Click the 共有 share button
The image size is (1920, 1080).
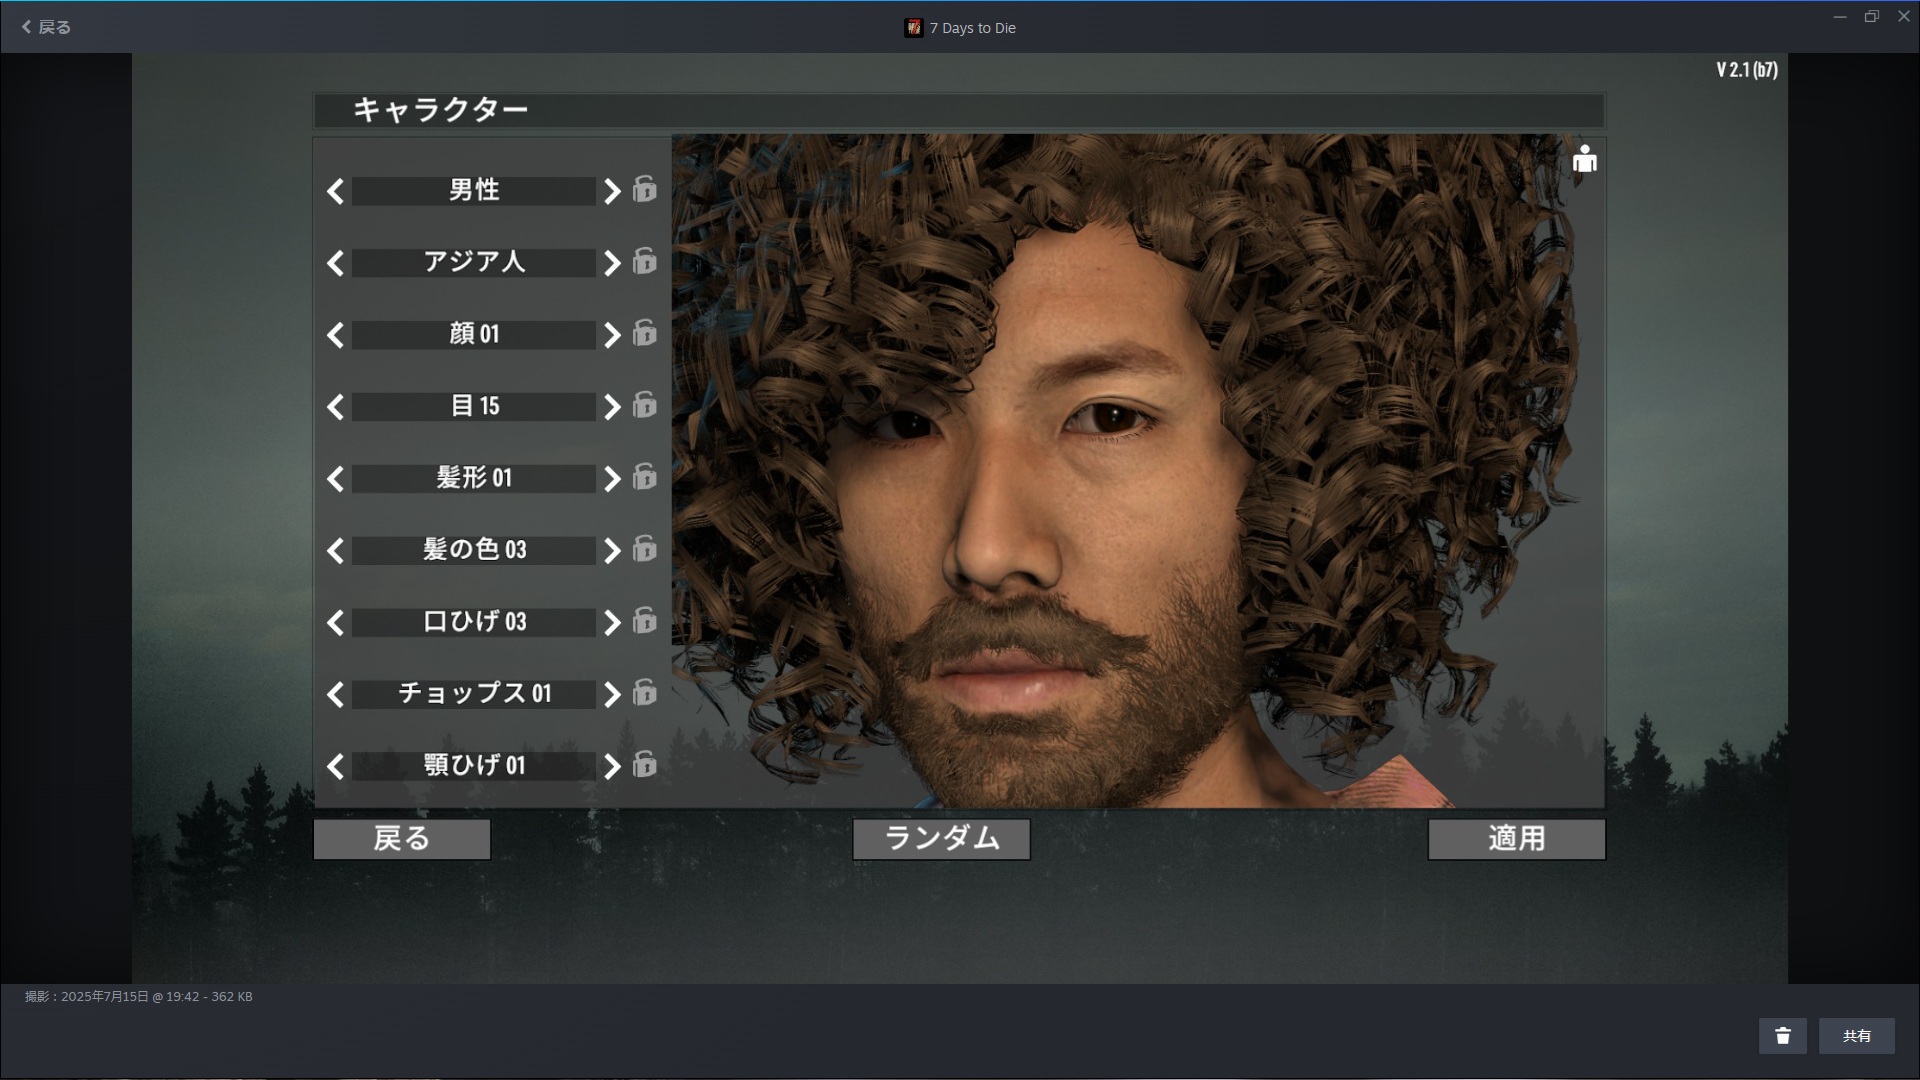(1856, 1036)
